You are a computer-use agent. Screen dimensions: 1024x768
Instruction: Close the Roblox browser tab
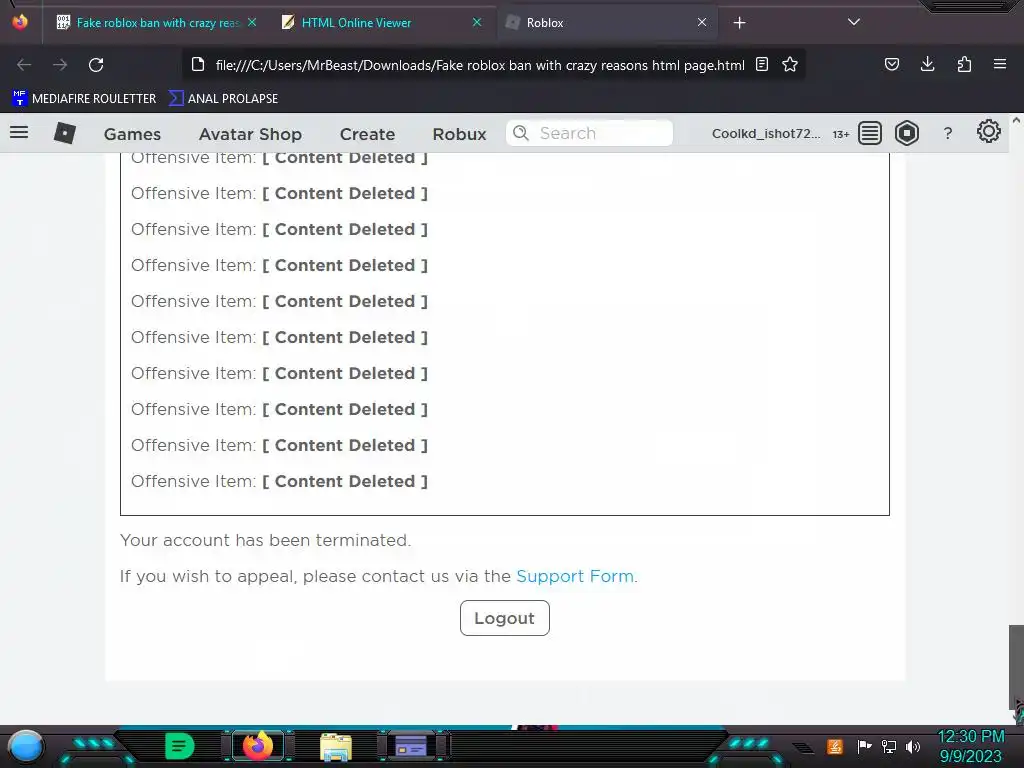(701, 22)
